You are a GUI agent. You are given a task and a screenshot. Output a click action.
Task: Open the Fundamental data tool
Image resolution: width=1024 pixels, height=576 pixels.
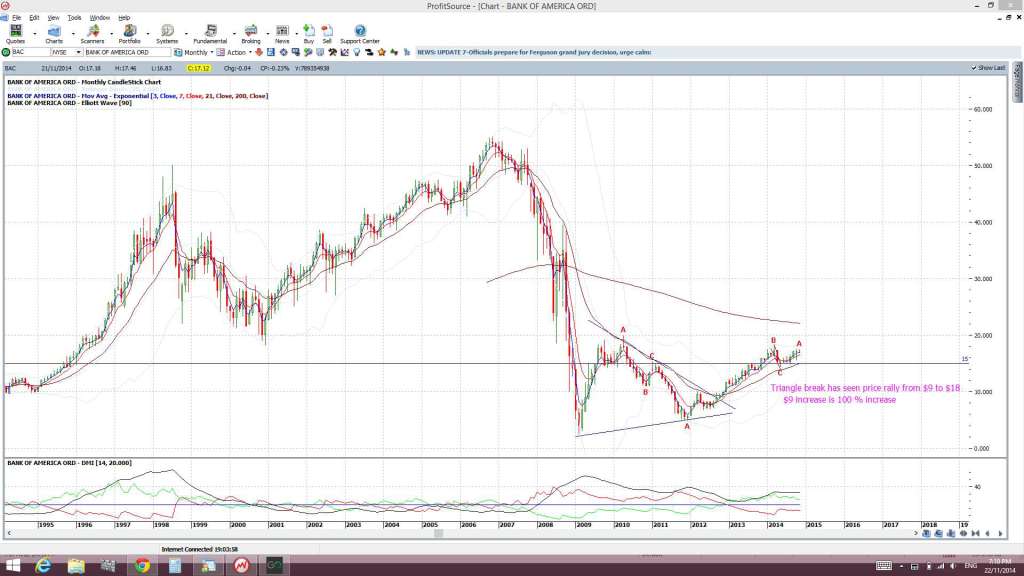tap(210, 34)
